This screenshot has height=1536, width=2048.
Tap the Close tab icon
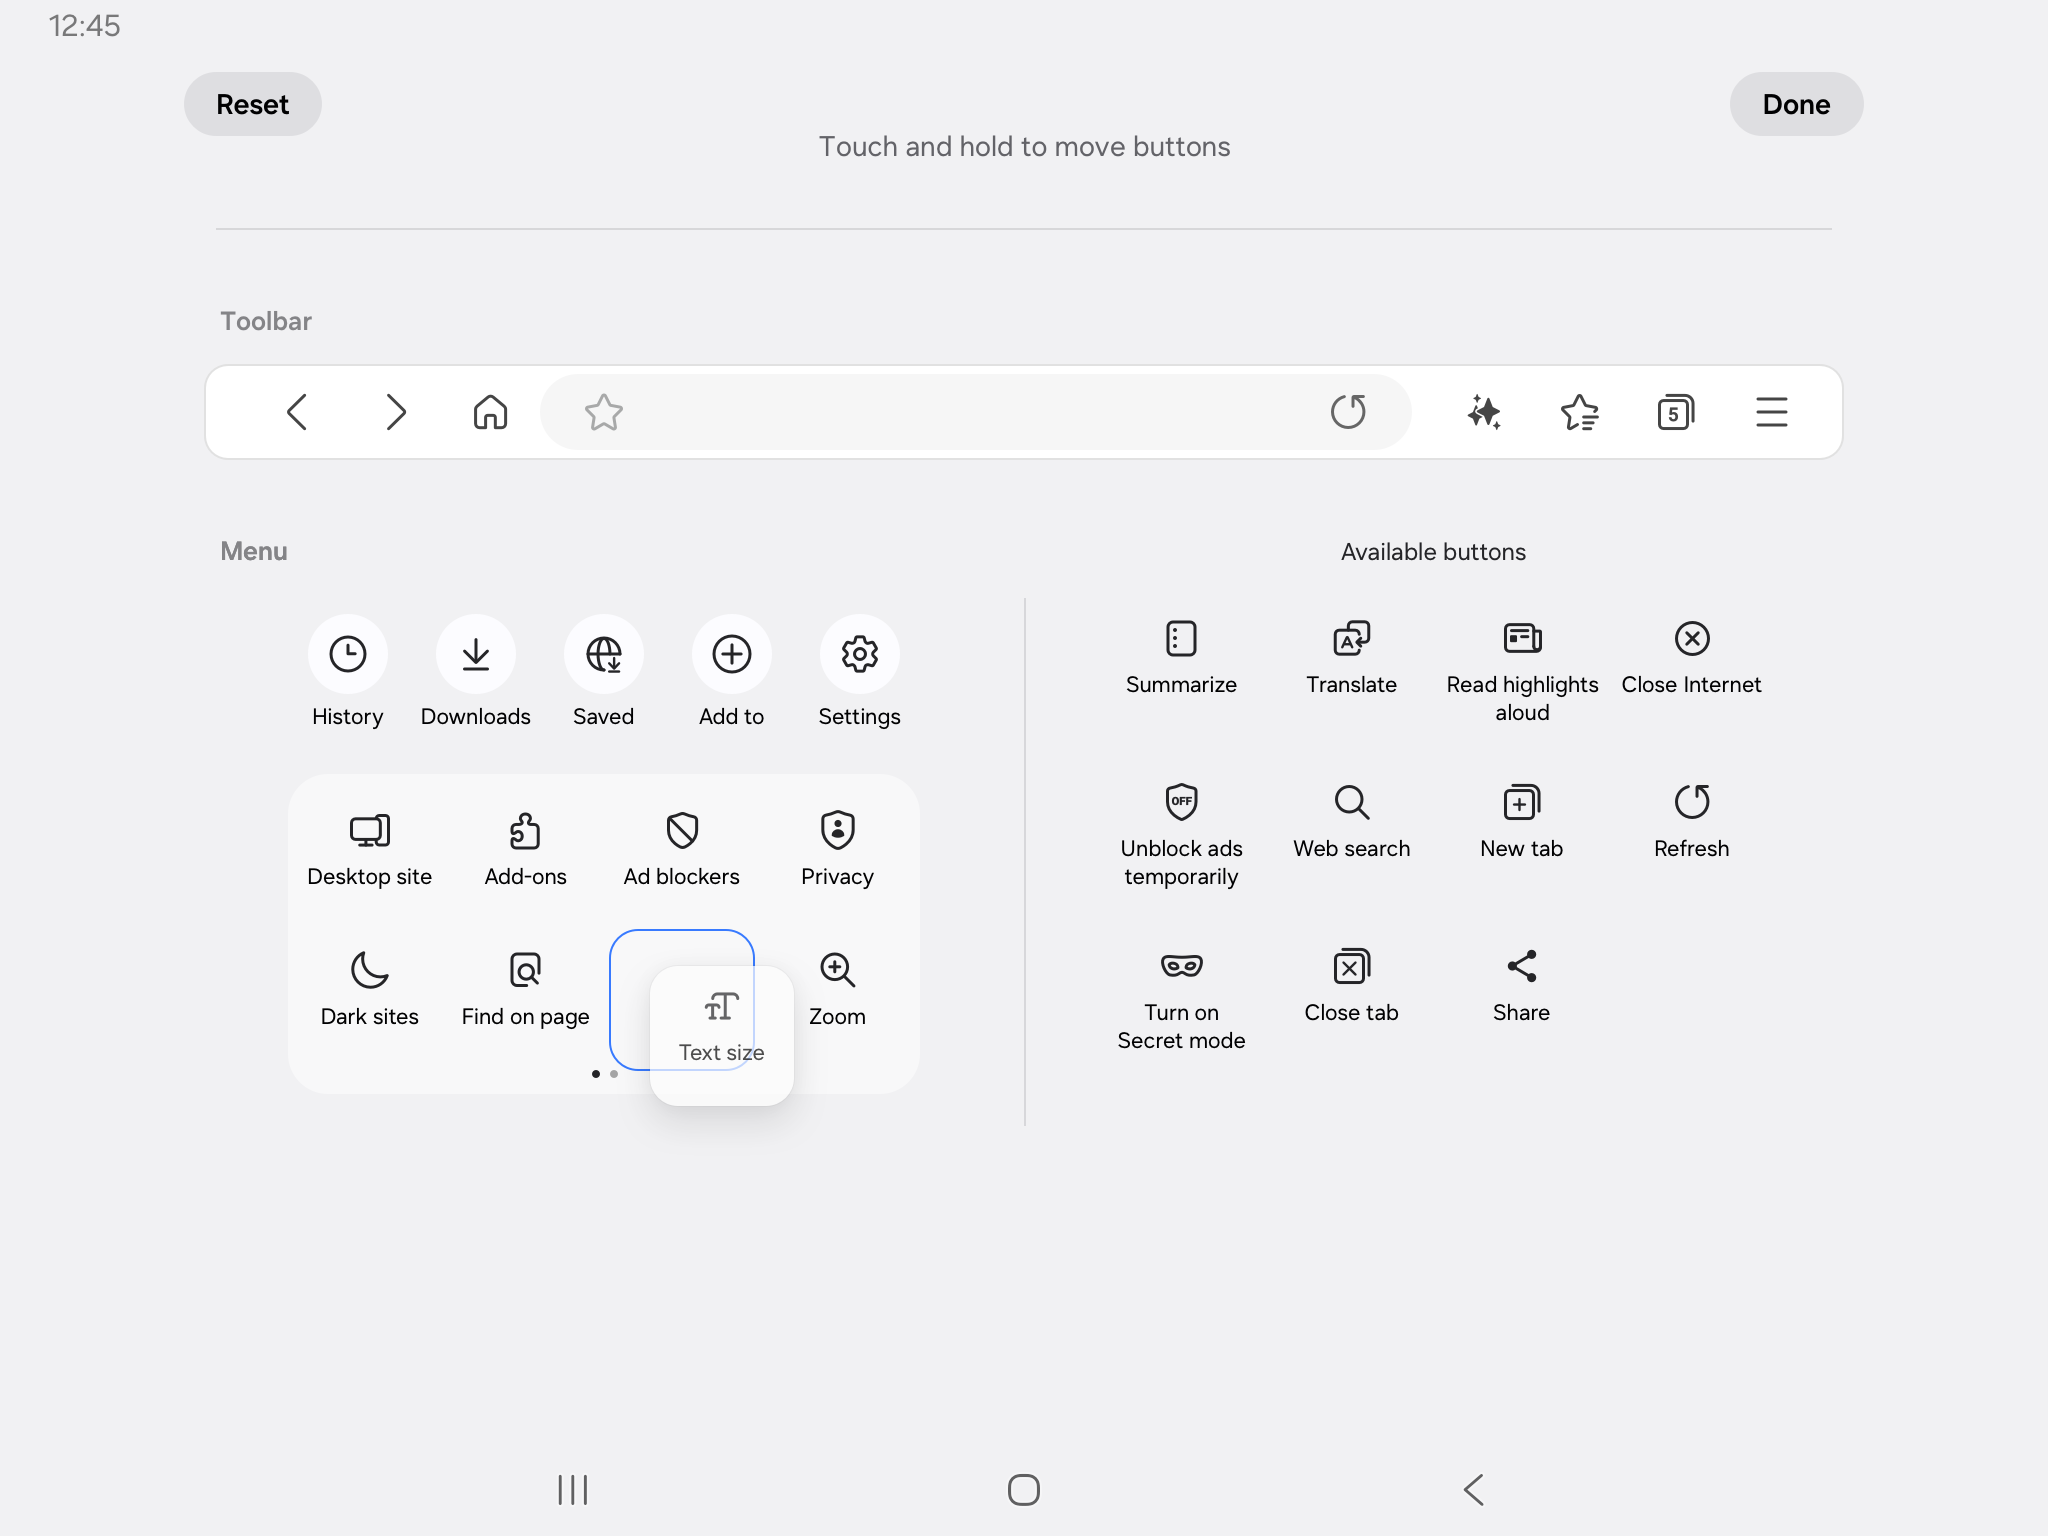click(x=1351, y=966)
